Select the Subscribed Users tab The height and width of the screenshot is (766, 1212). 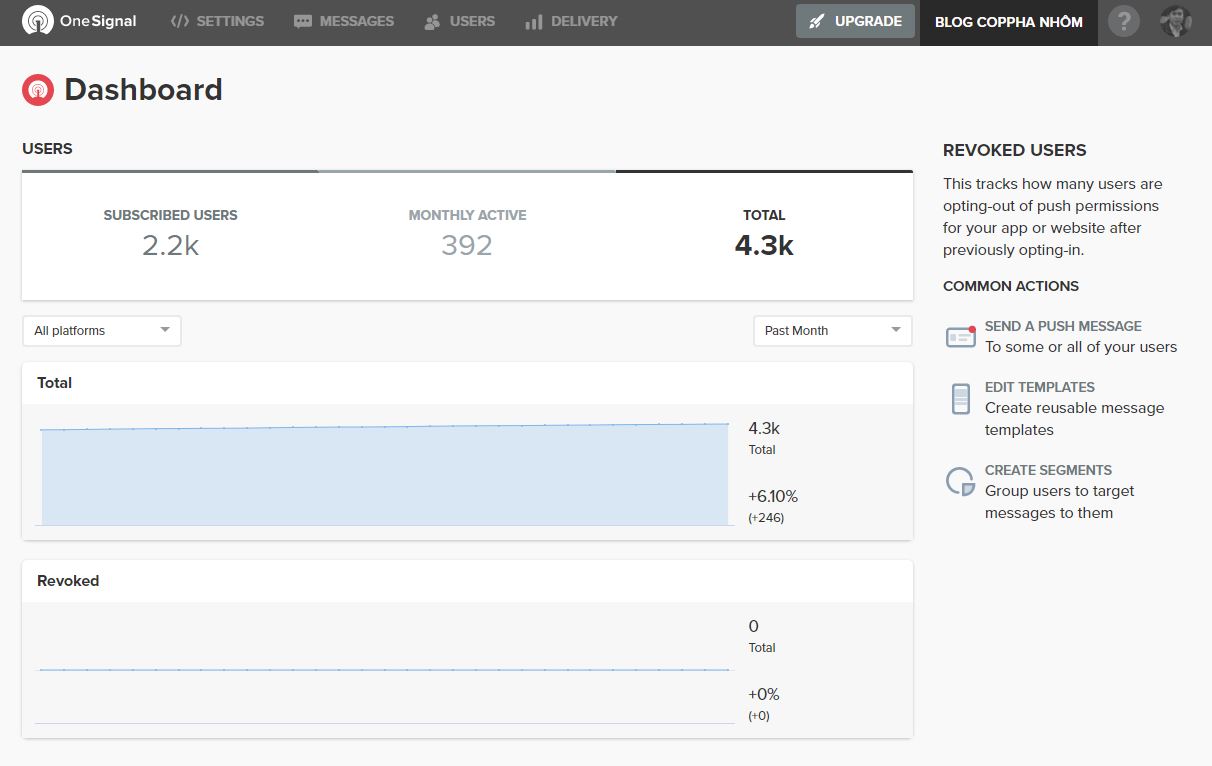[170, 234]
